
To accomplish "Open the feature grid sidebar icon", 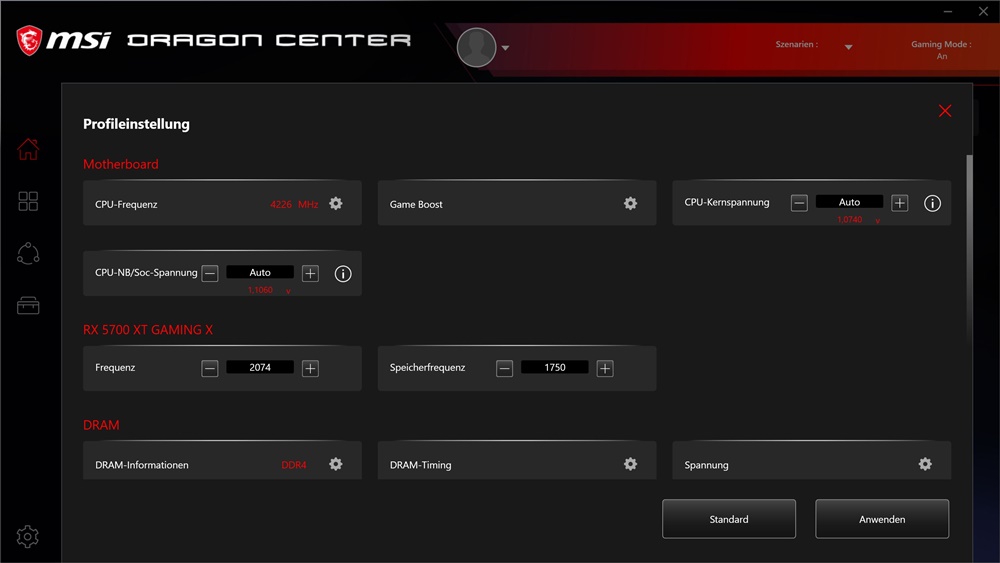I will pyautogui.click(x=28, y=202).
